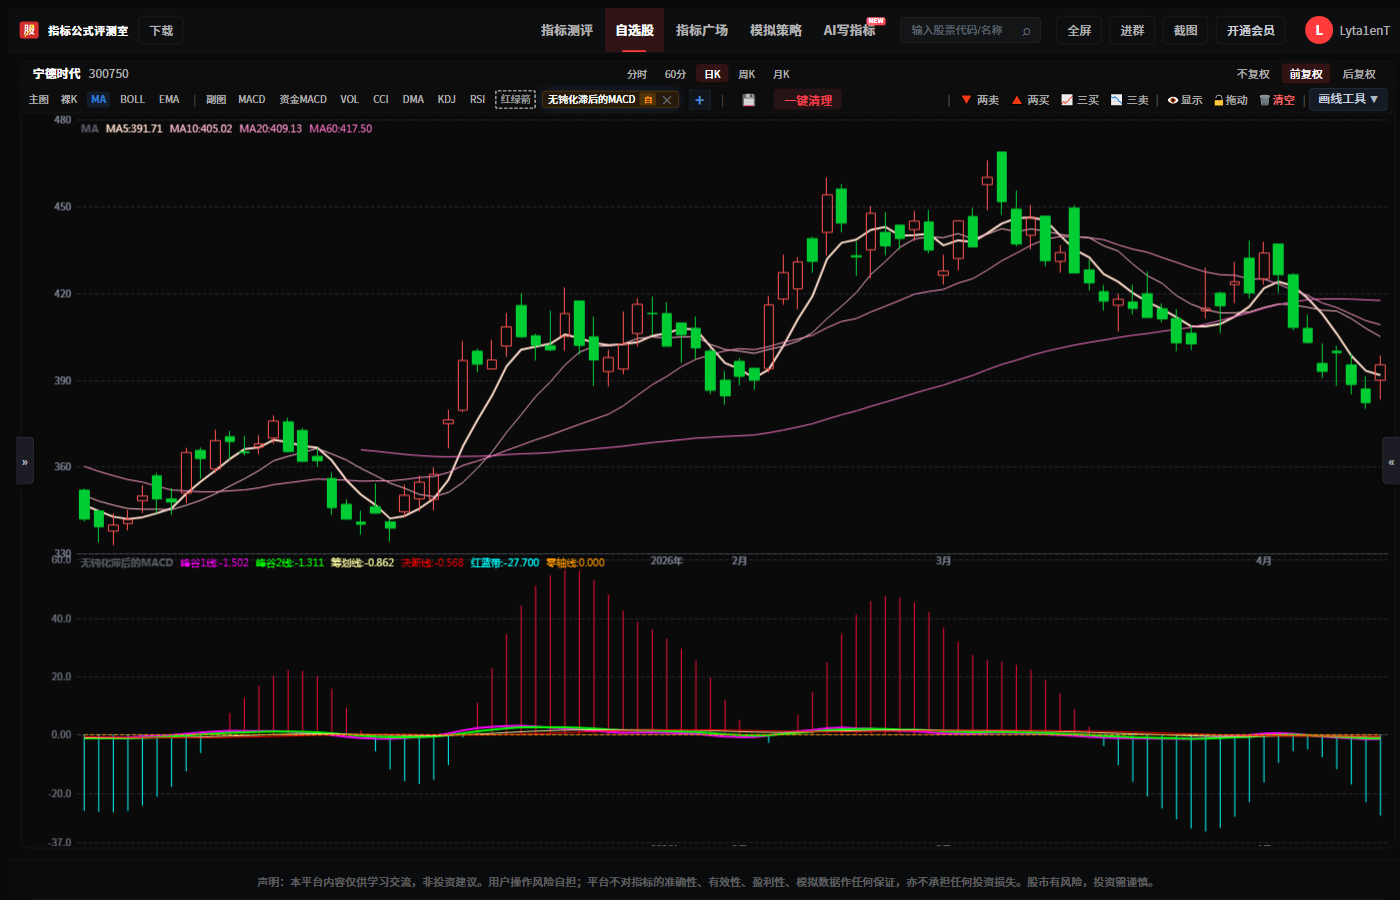Image resolution: width=1400 pixels, height=900 pixels.
Task: Click the 红蓝带:-27.700 legend value
Action: click(x=505, y=563)
